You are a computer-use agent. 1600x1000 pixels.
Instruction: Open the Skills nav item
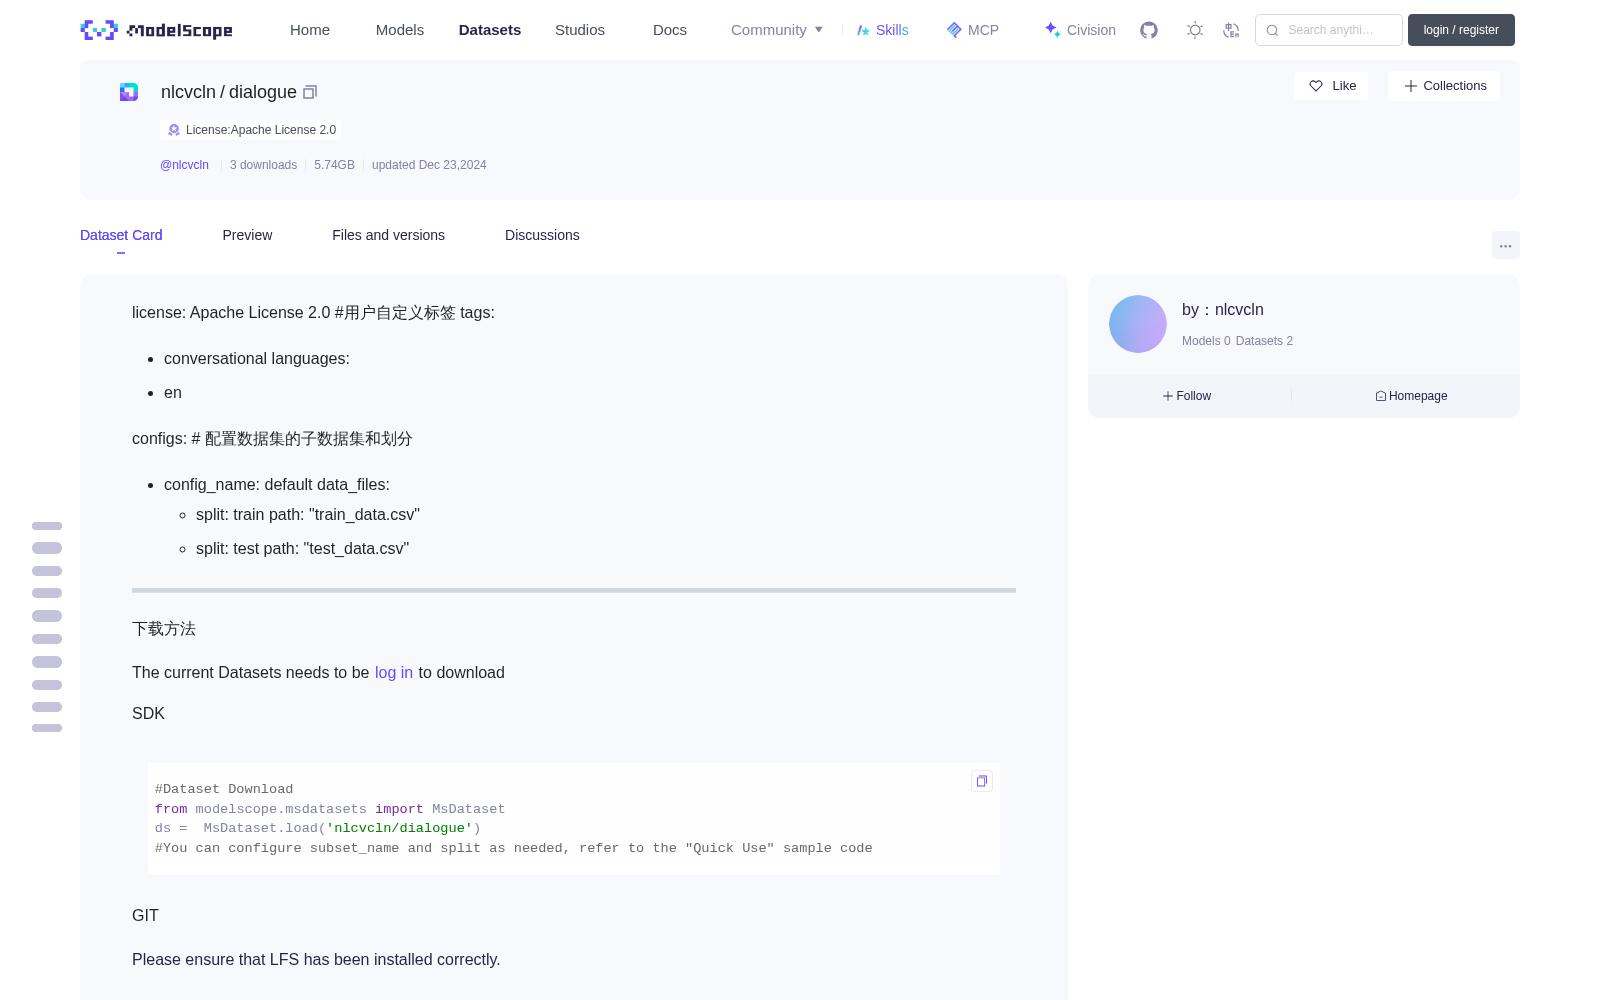[882, 30]
